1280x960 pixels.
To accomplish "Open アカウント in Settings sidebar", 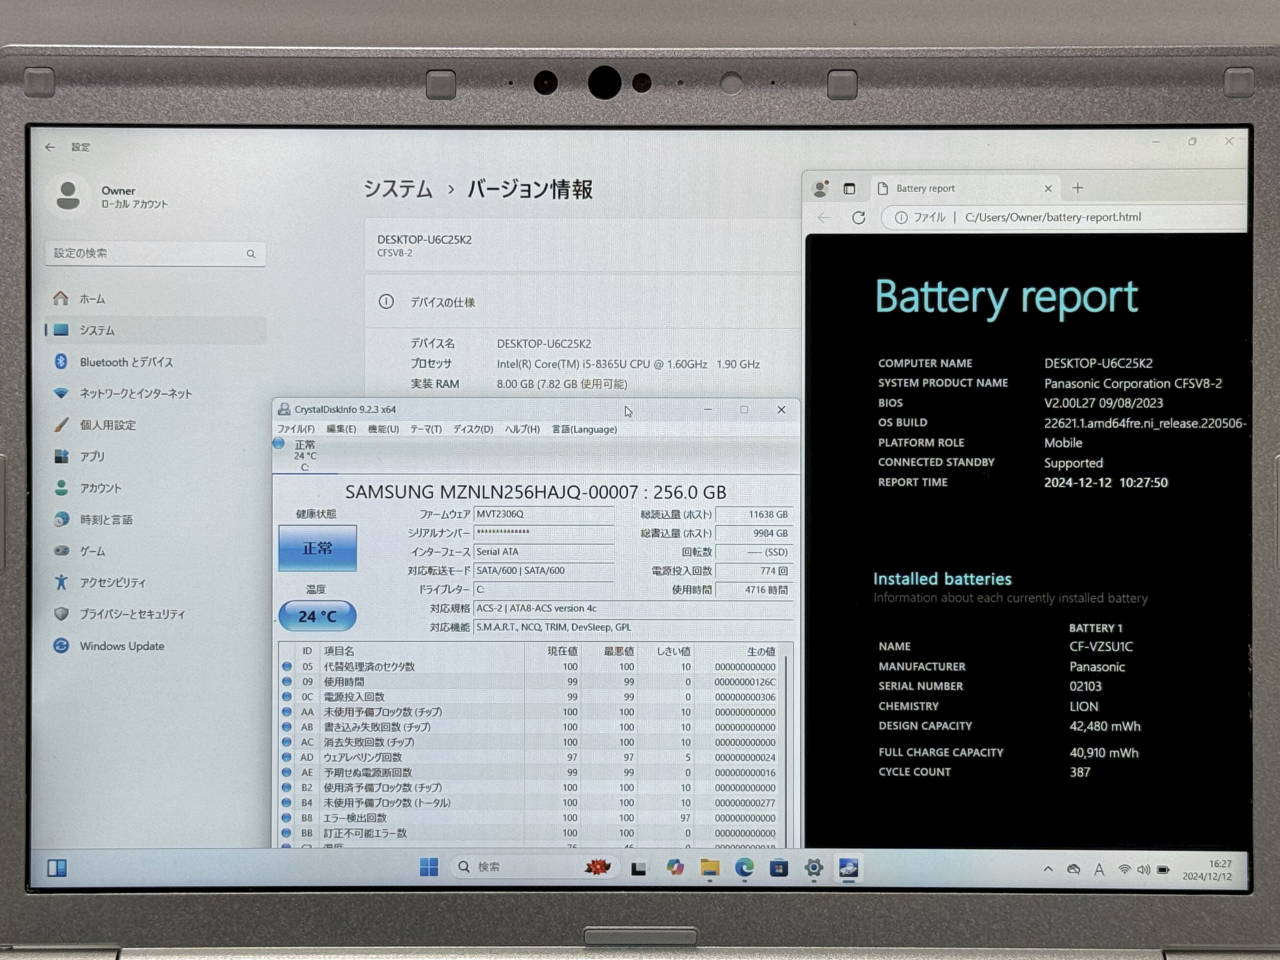I will [x=155, y=488].
